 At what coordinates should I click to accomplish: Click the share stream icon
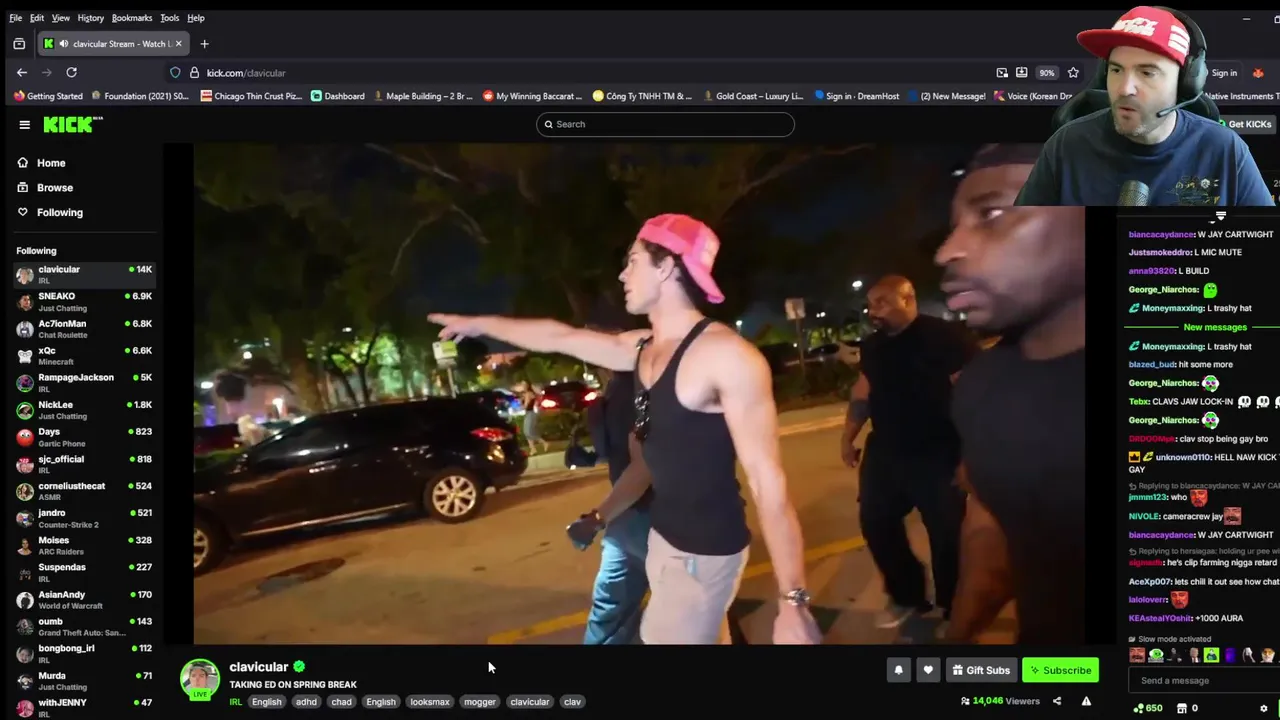(x=1057, y=701)
